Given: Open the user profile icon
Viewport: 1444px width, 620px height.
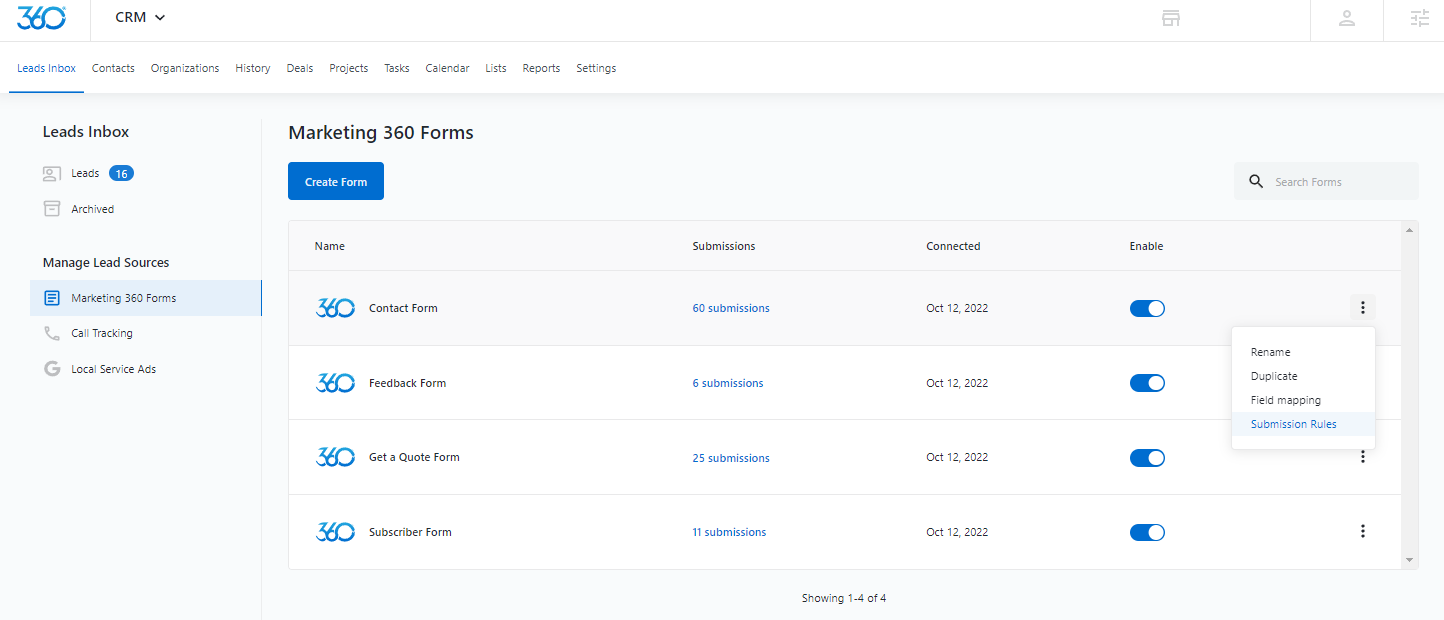Looking at the screenshot, I should [x=1347, y=18].
